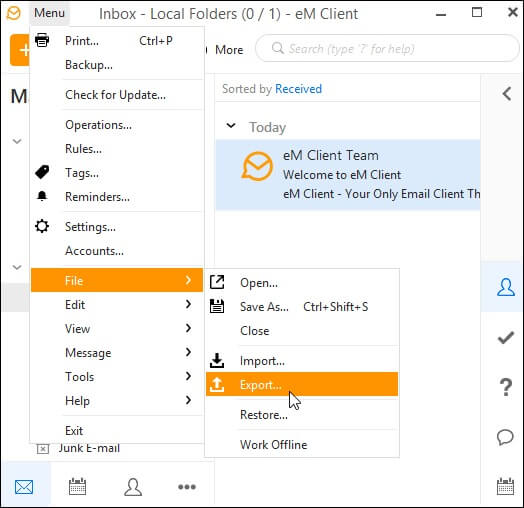The width and height of the screenshot is (524, 508).
Task: Open the sidebar calendar icon
Action: [x=505, y=486]
